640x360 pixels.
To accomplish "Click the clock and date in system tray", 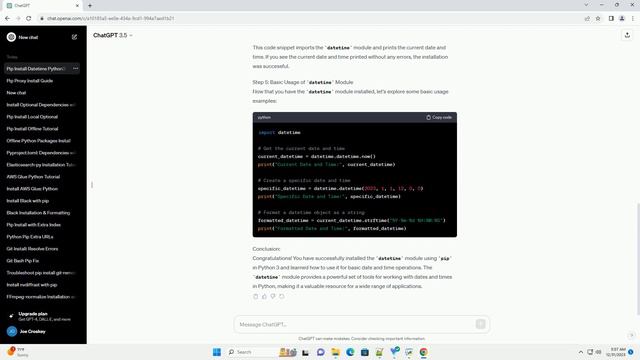I will coord(616,352).
